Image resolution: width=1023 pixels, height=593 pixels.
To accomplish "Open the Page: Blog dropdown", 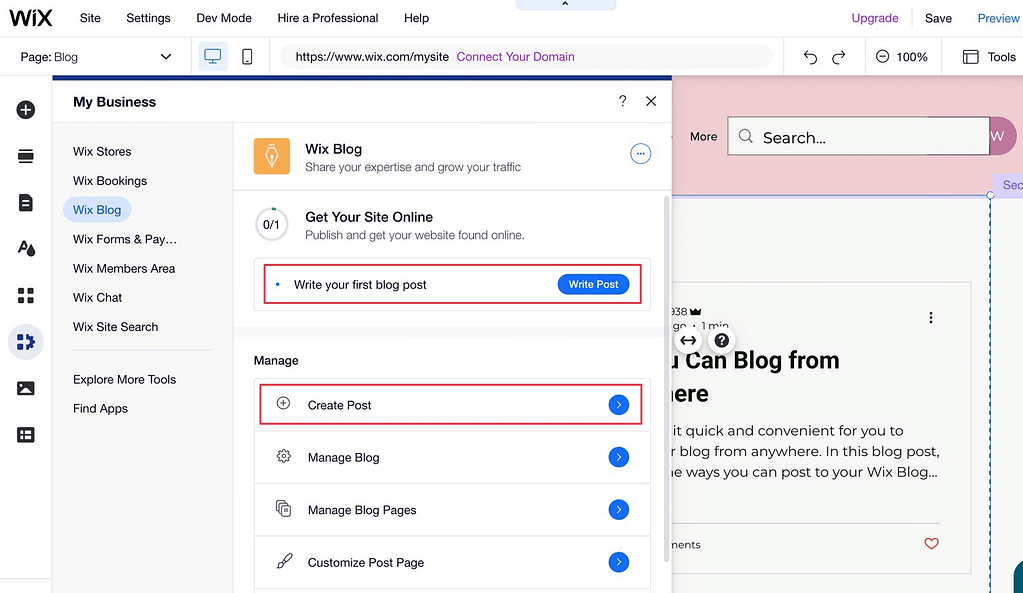I will (96, 57).
